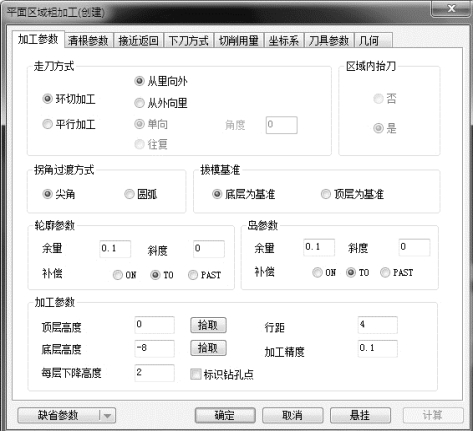Confirm with the 确定 button
473x431 pixels.
pos(225,416)
